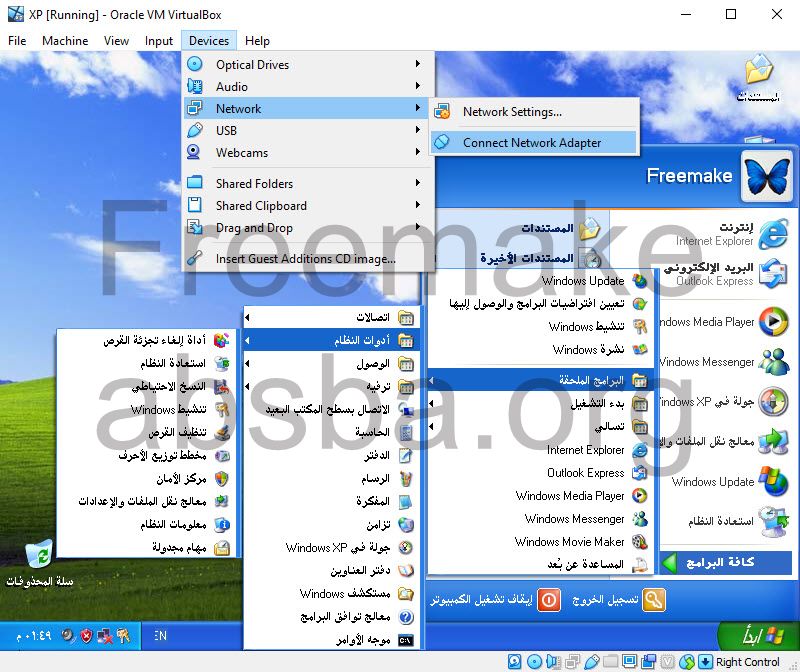Expand the Shared Clipboard submenu
The height and width of the screenshot is (672, 800).
coord(308,205)
